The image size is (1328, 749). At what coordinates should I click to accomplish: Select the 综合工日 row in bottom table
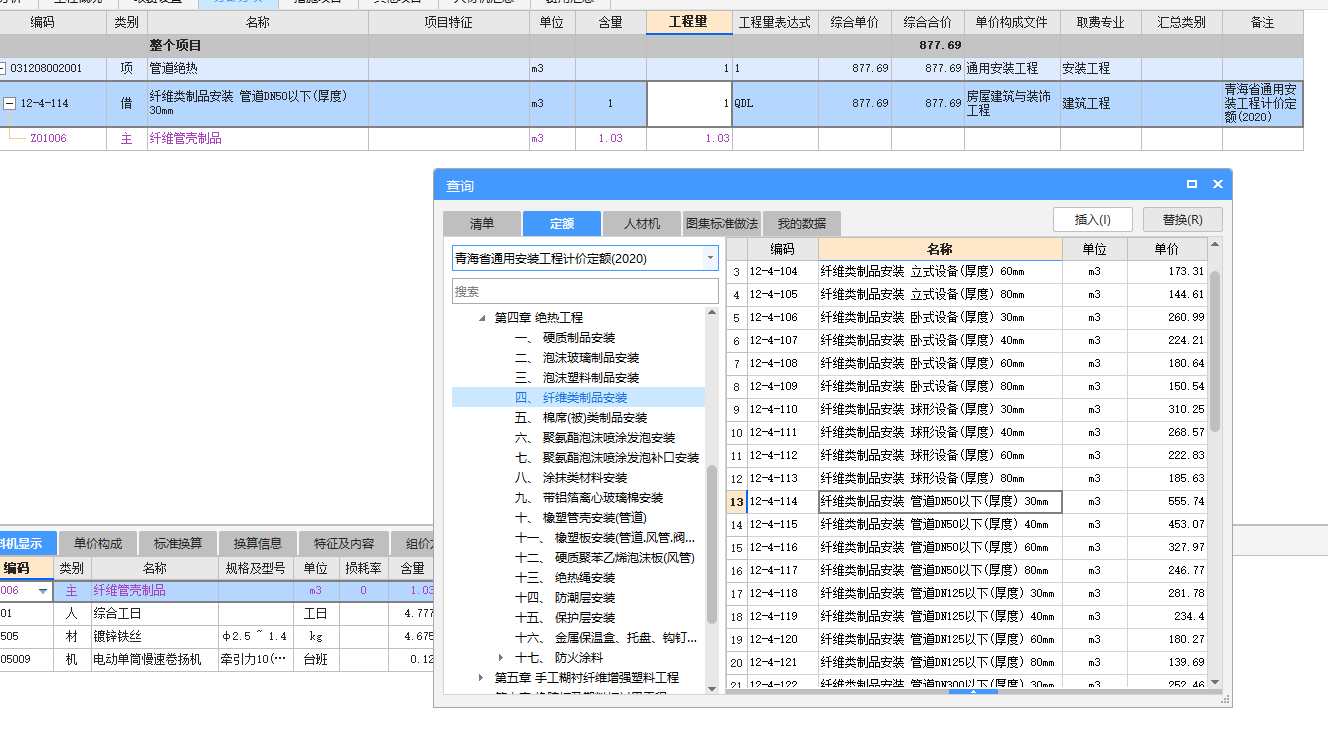click(x=217, y=614)
